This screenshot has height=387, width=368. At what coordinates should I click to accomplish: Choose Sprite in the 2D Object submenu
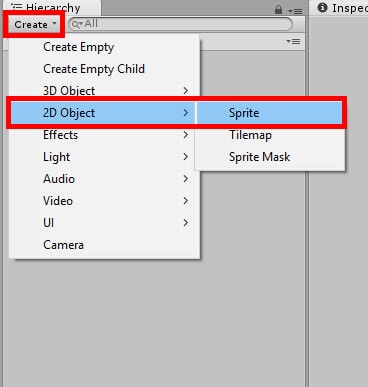(270, 113)
